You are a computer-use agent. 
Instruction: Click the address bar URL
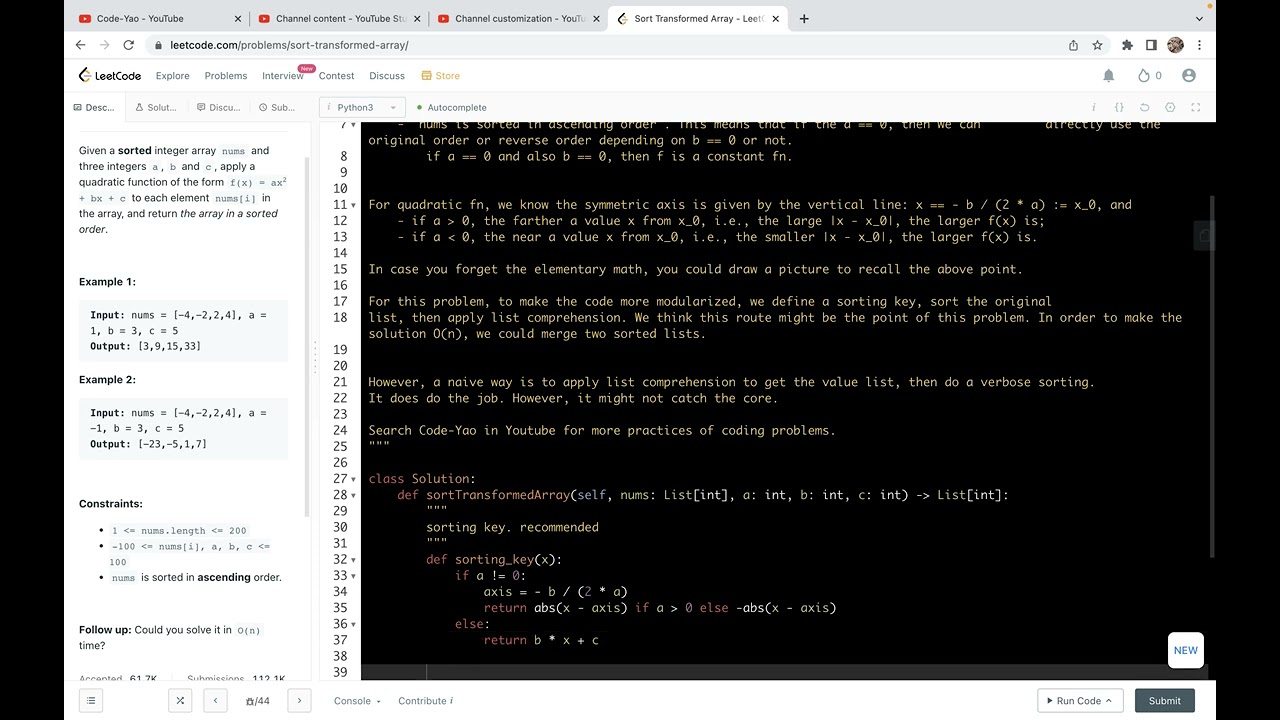(290, 45)
